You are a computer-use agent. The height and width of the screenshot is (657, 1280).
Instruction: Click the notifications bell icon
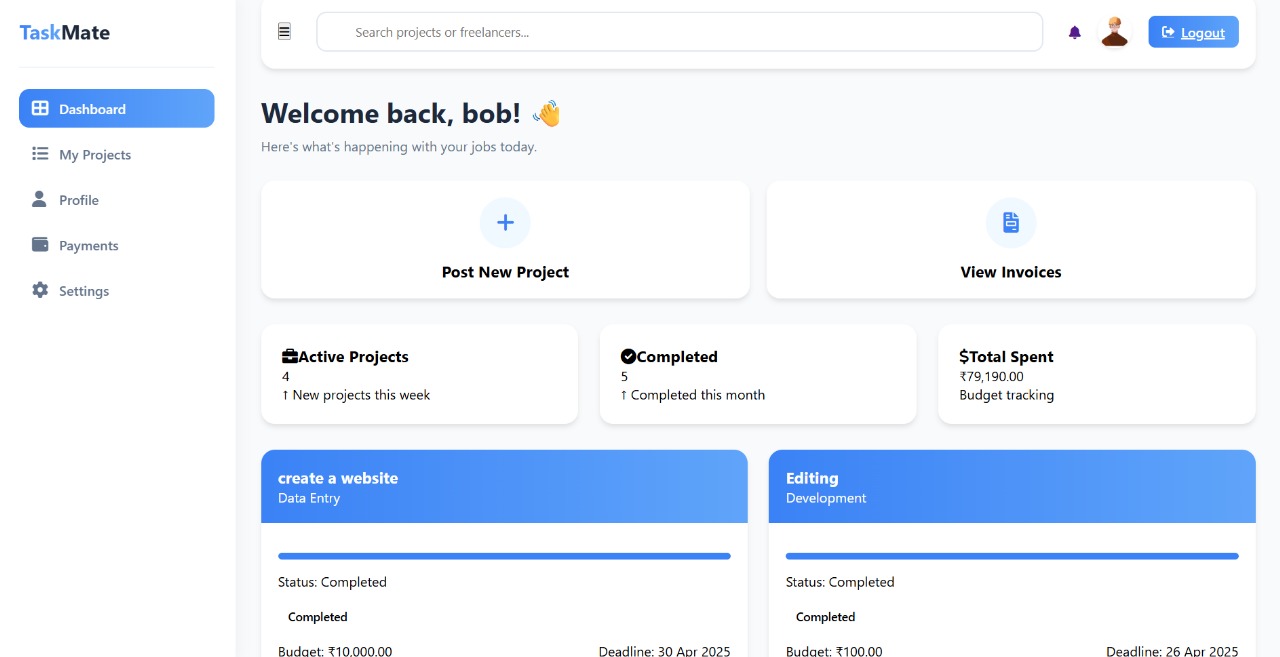(x=1074, y=32)
